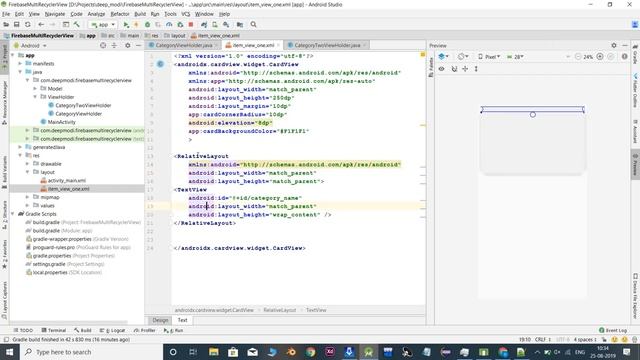Click the Preview magnet autoconnect icon

(x=454, y=69)
